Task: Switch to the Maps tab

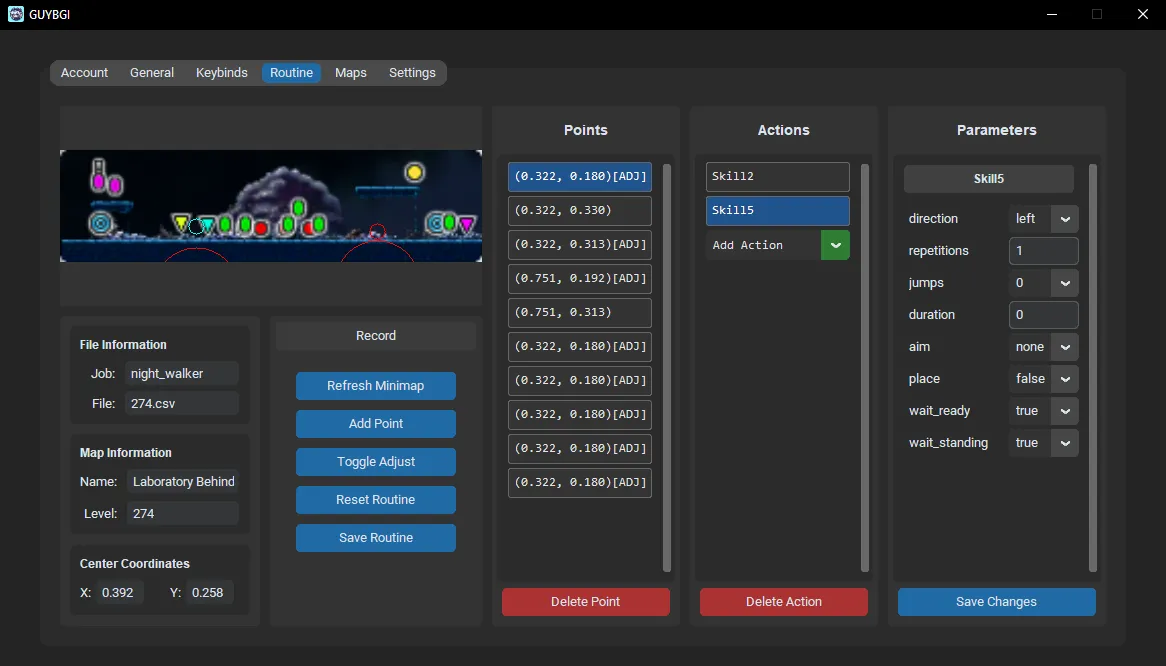Action: point(350,72)
